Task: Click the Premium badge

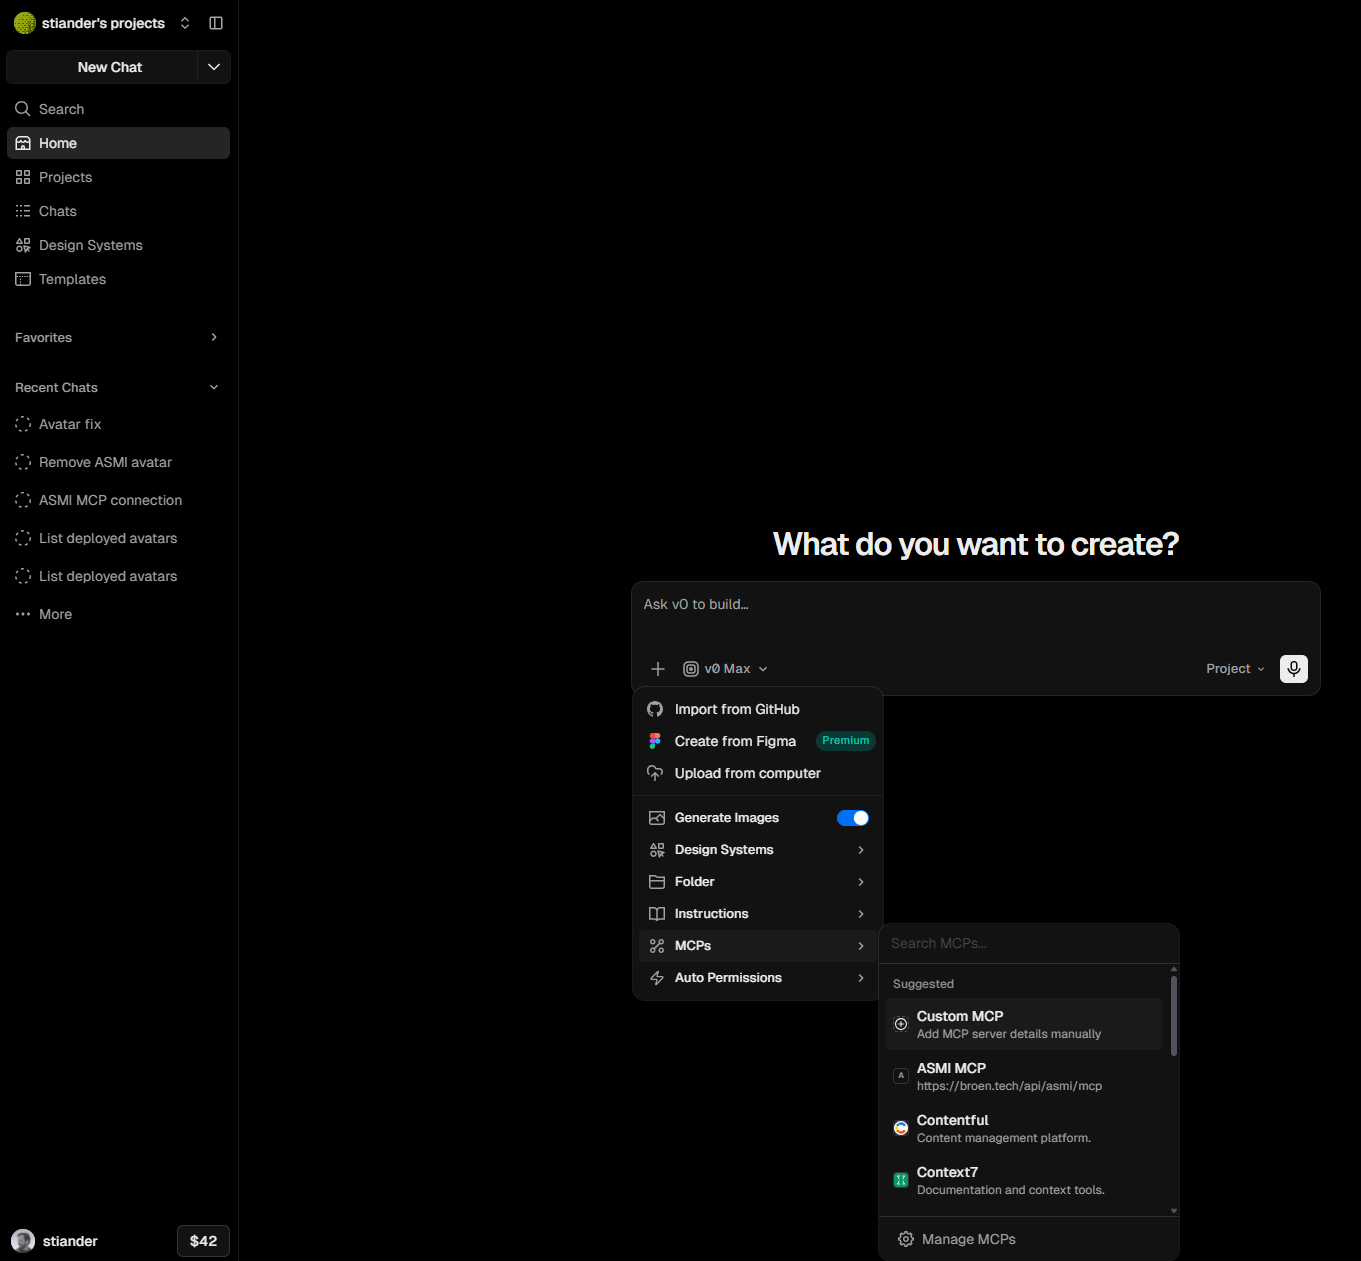Action: tap(846, 741)
